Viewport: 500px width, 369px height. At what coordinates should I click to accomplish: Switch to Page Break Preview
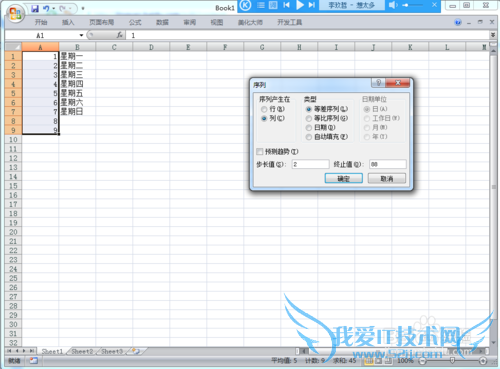pos(388,361)
